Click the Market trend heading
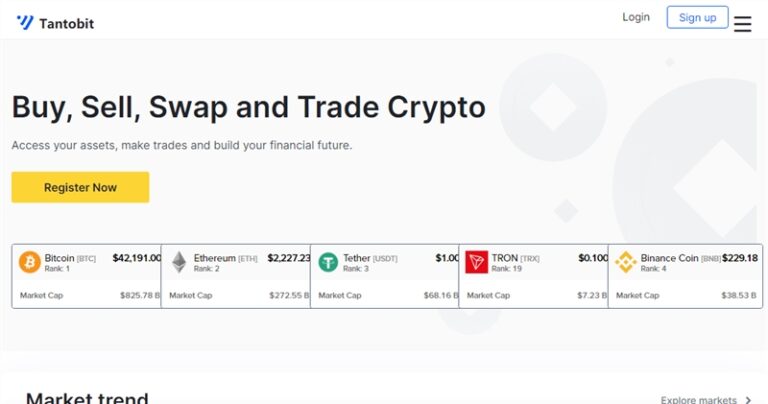Screen dimensions: 768x404 coord(87,398)
